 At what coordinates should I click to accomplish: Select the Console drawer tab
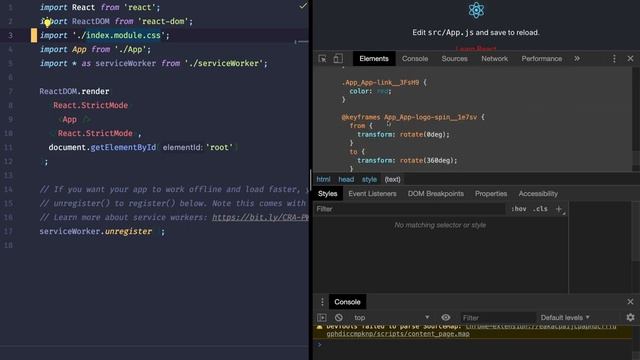pos(347,302)
